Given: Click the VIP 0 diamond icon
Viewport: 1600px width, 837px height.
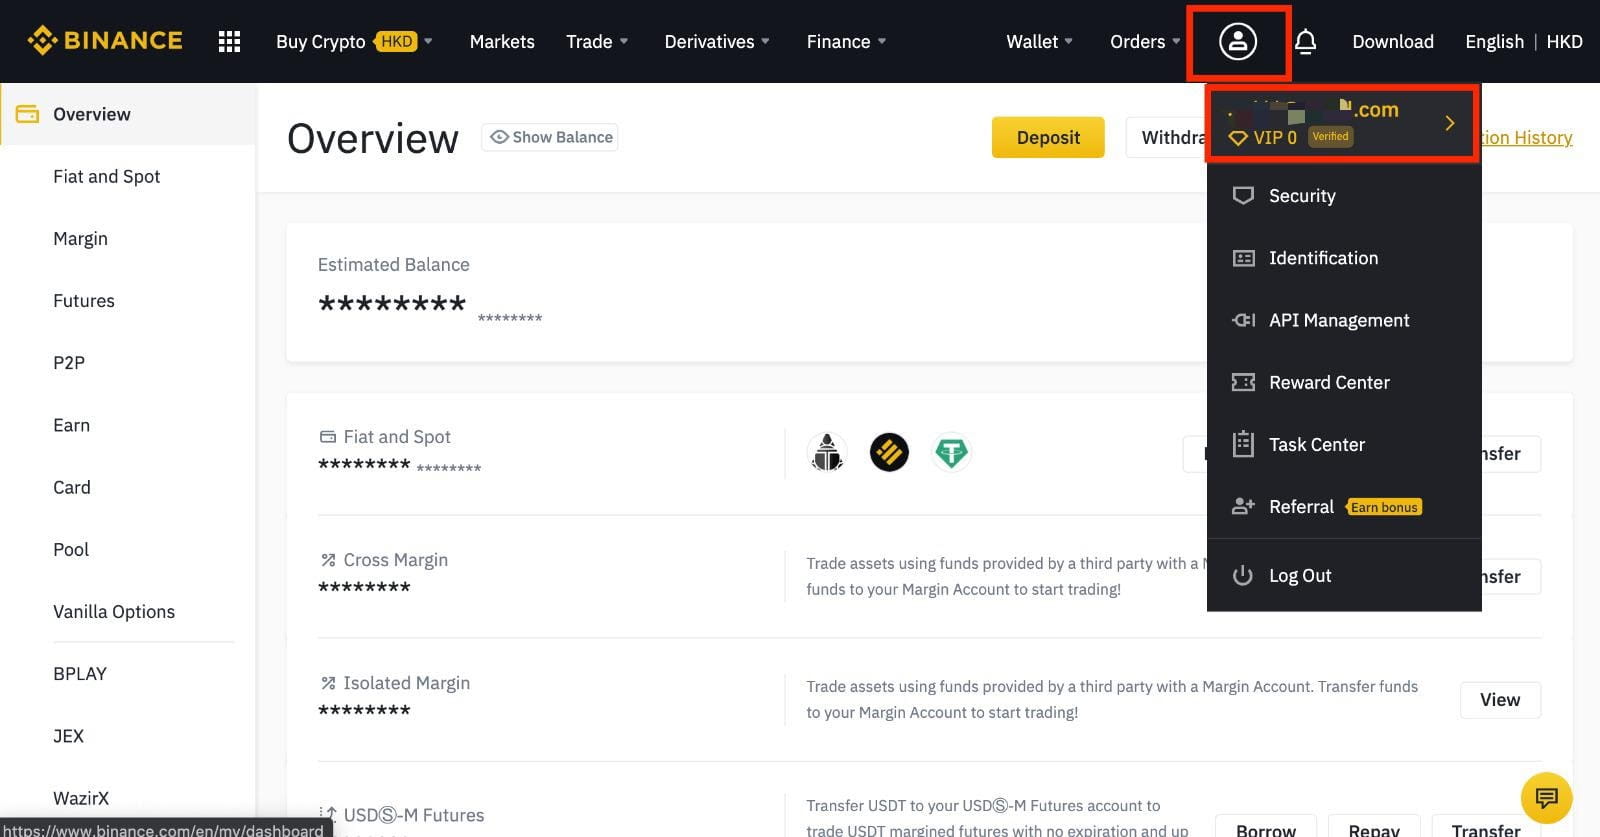Looking at the screenshot, I should 1238,138.
